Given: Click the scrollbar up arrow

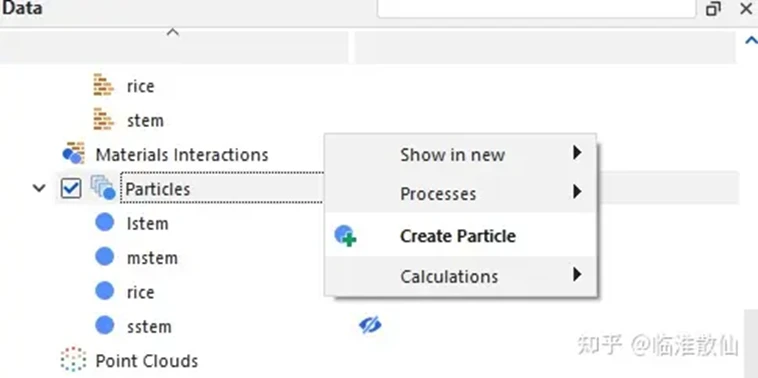Looking at the screenshot, I should (x=751, y=41).
